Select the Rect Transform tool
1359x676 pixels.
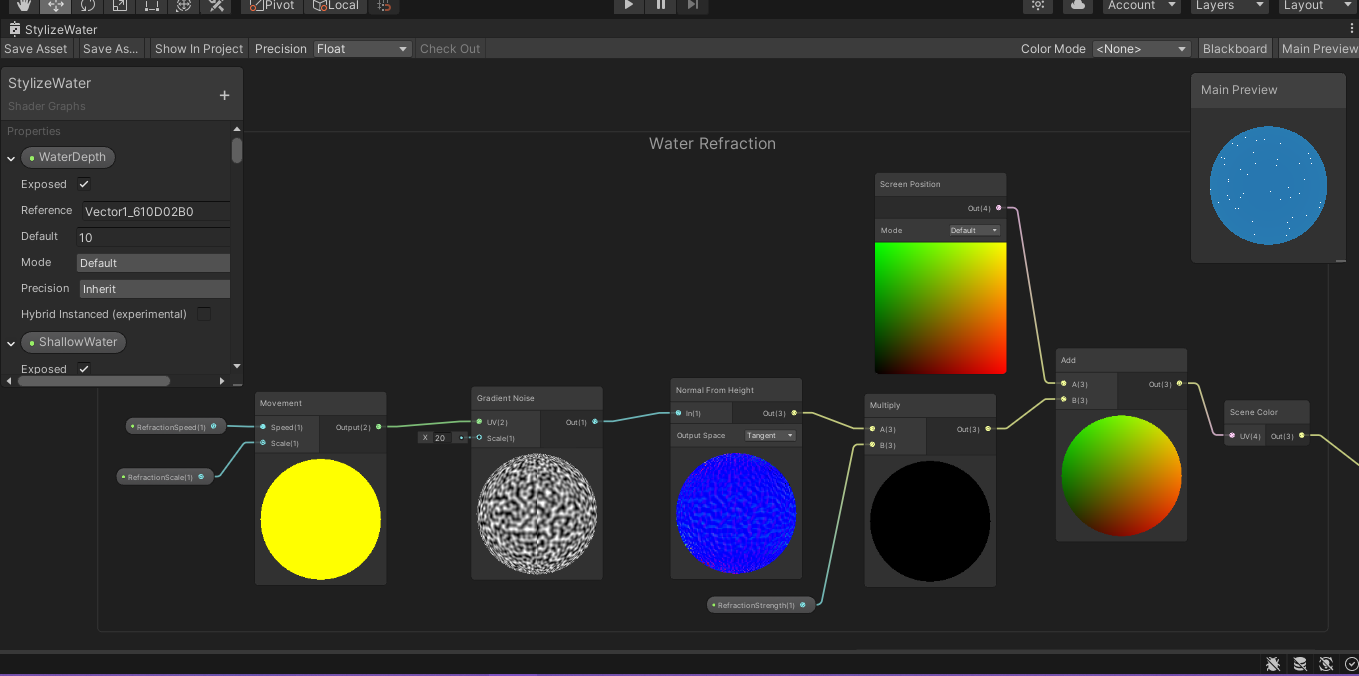point(149,6)
